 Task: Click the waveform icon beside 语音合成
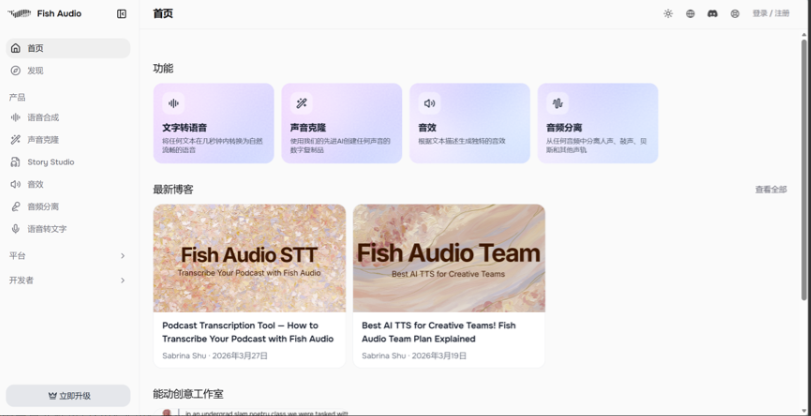16,117
